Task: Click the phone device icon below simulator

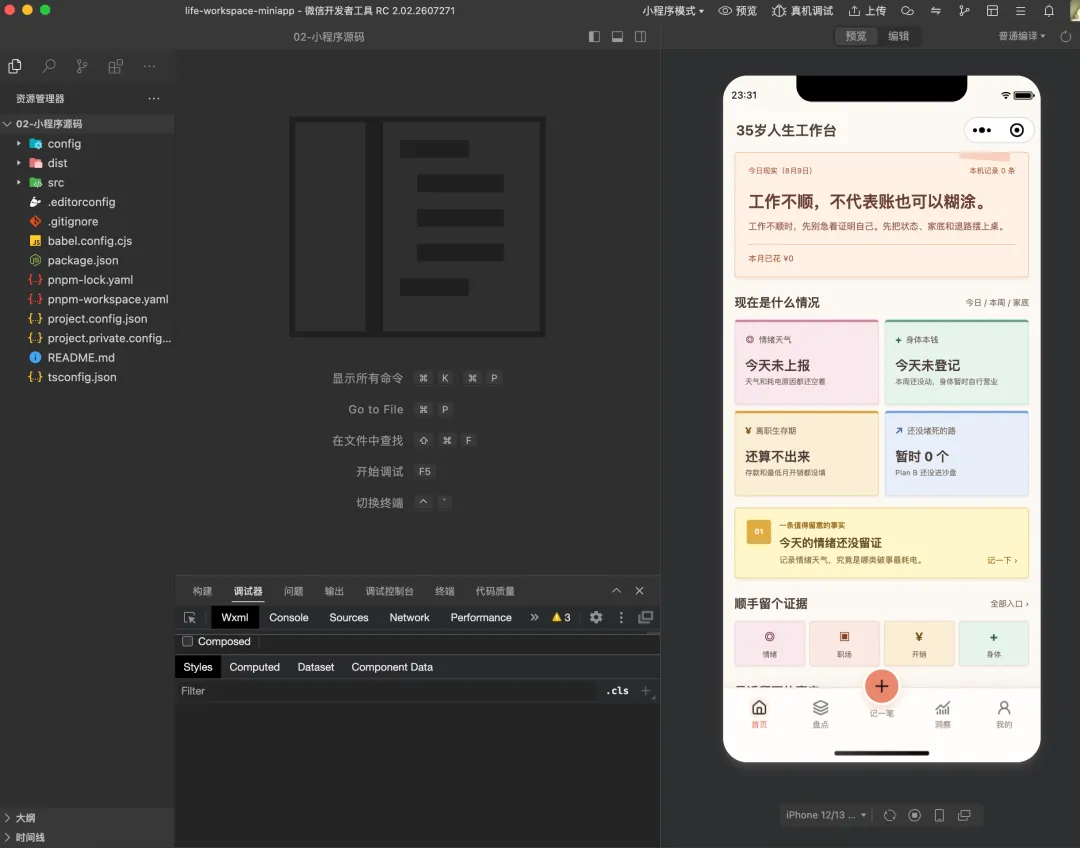Action: tap(939, 816)
